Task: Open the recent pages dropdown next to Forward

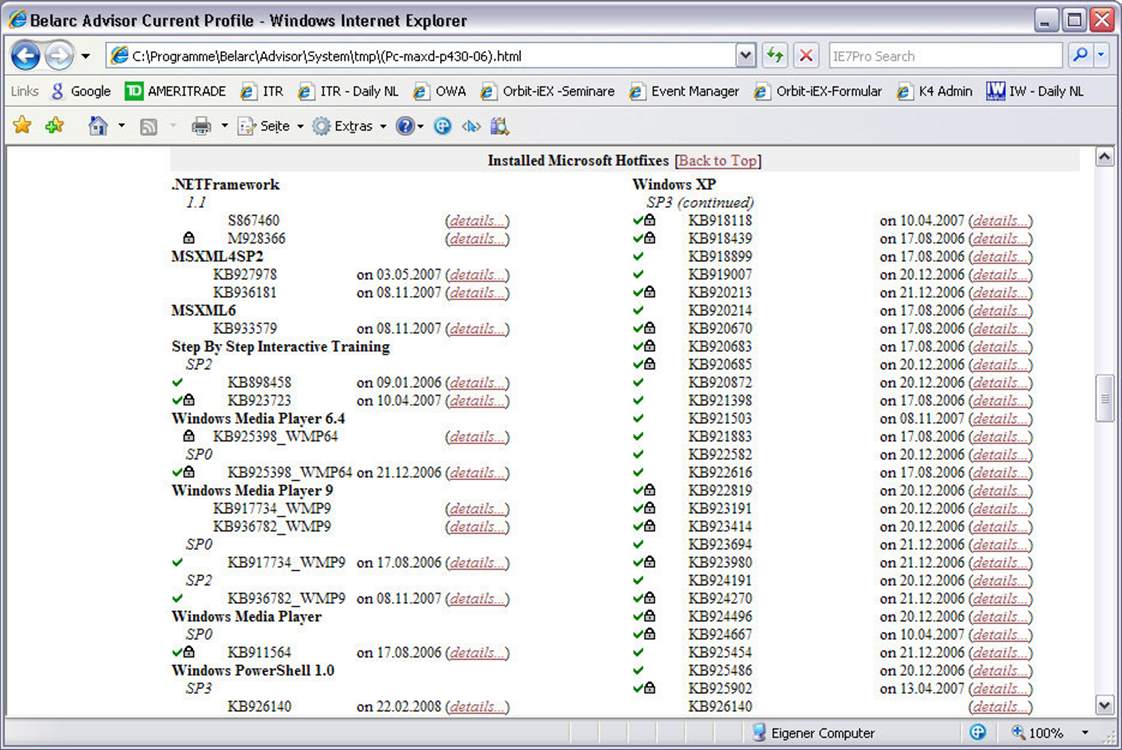Action: pos(85,56)
